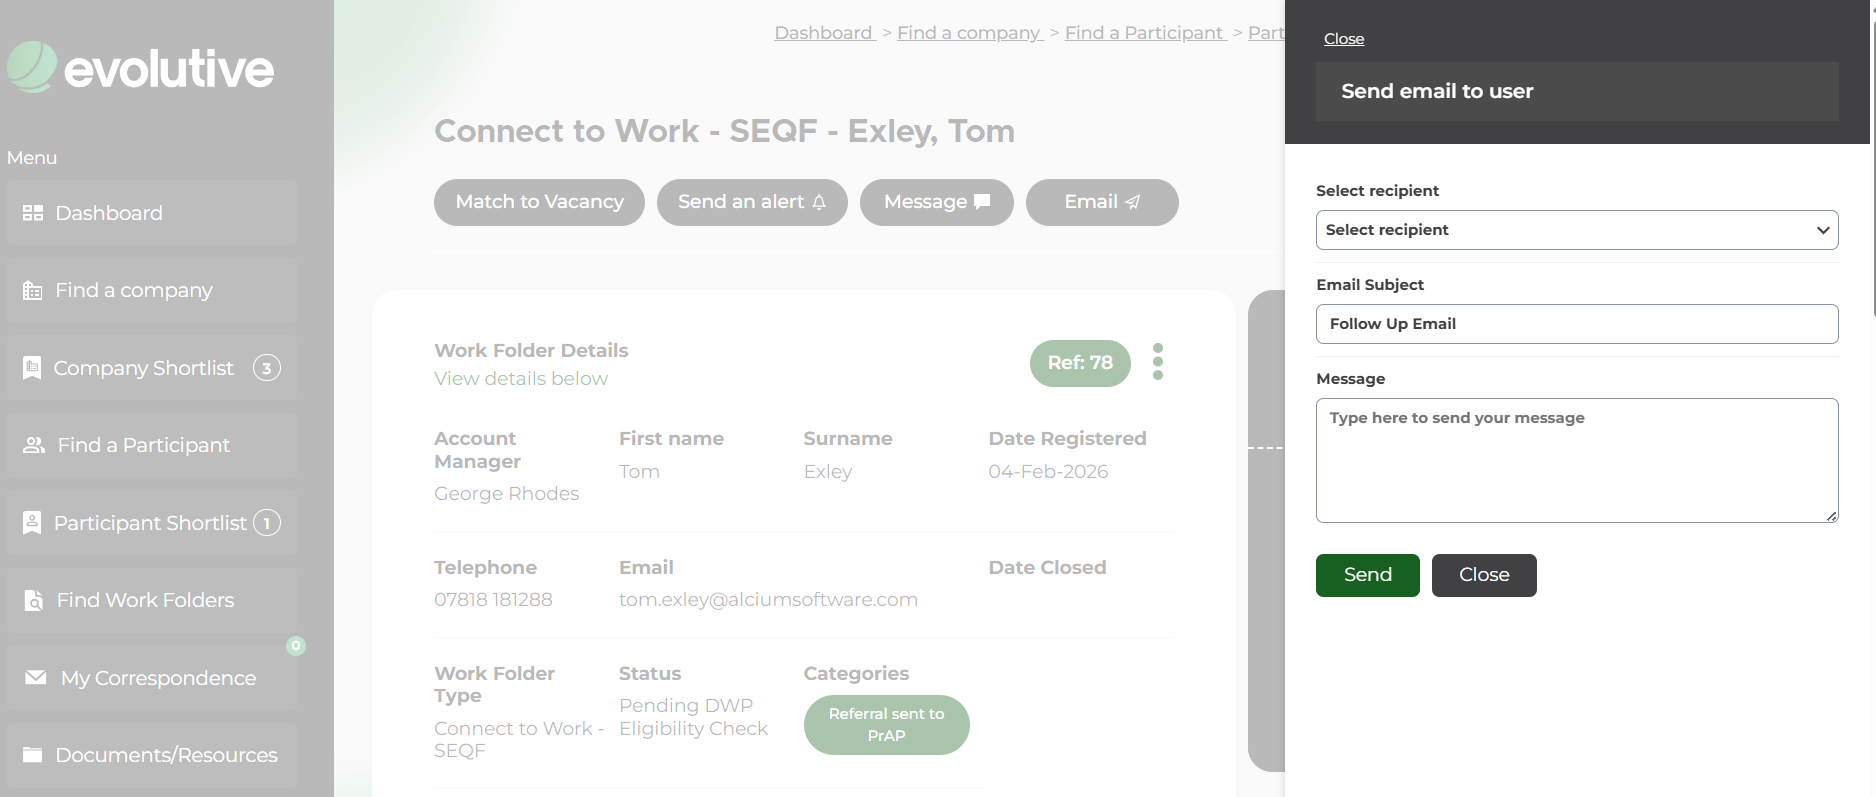Expand the Select recipient dropdown

[1576, 230]
